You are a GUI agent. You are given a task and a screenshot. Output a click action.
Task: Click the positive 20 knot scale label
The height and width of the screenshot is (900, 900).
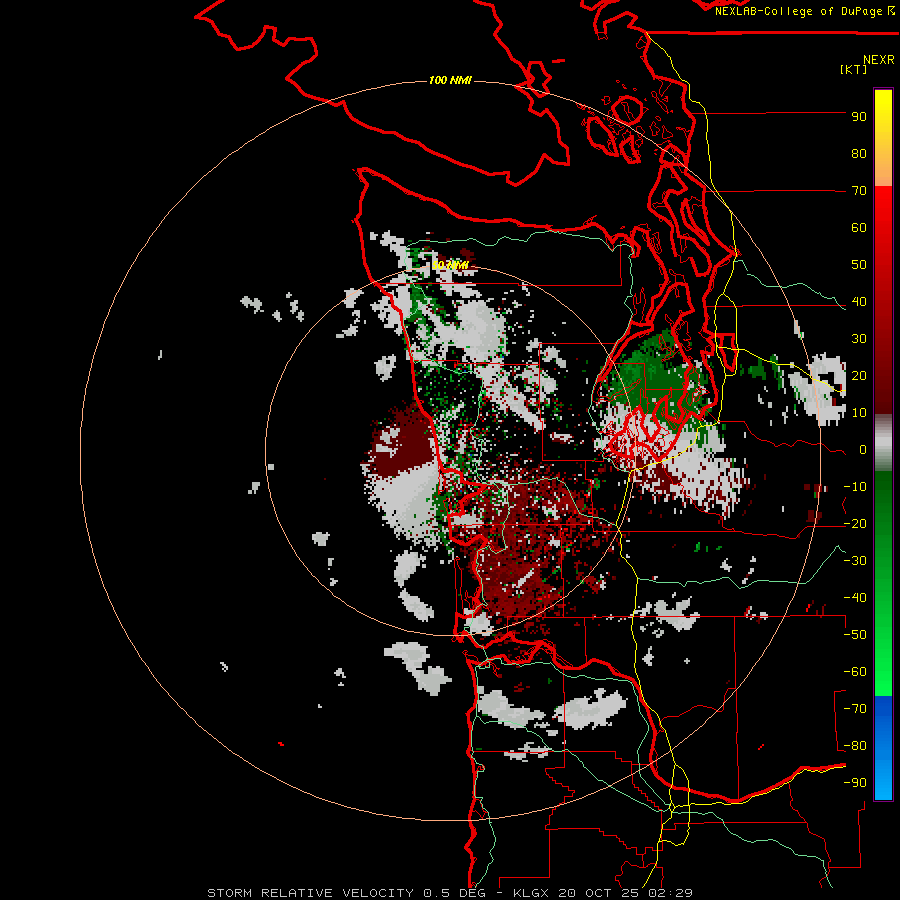tap(859, 375)
